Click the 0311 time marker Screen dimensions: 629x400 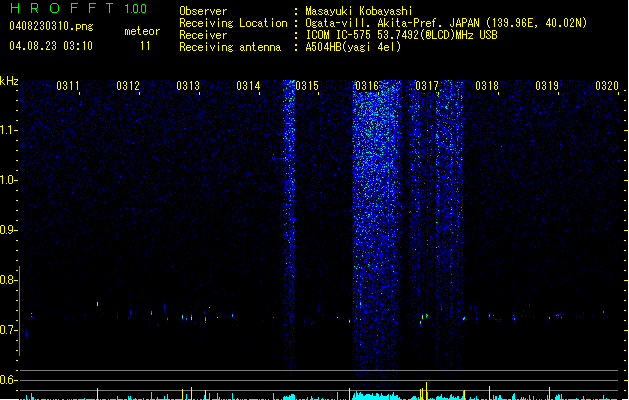pyautogui.click(x=68, y=86)
